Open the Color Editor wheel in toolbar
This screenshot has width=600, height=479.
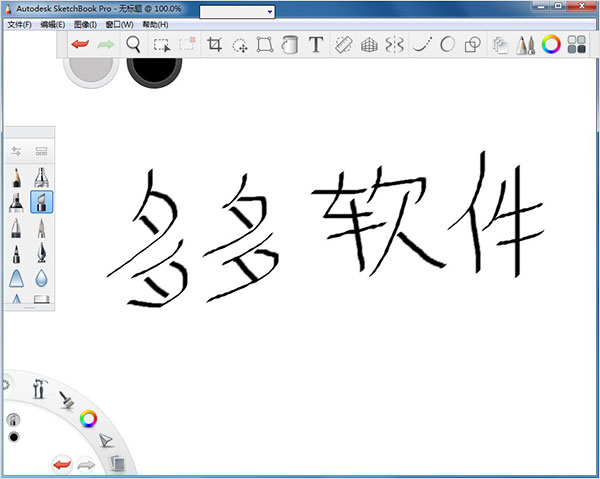(x=551, y=45)
